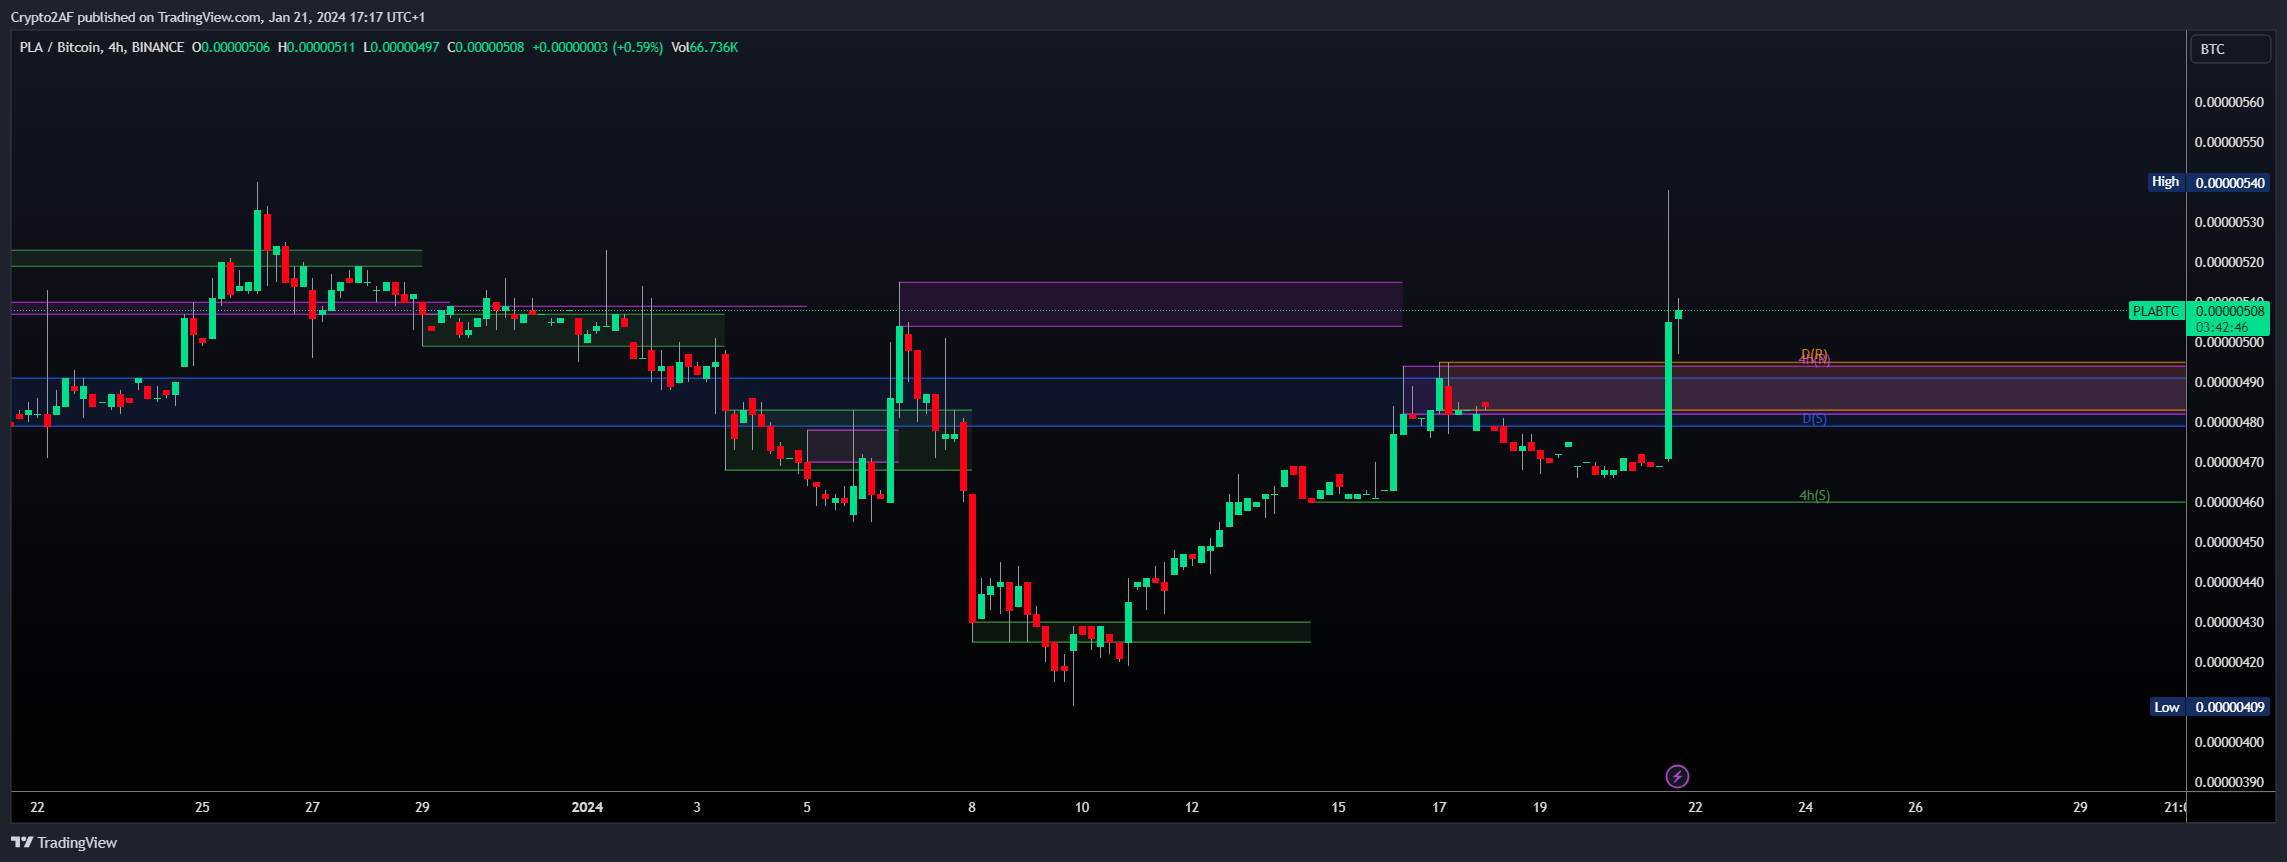Viewport: 2287px width, 862px height.
Task: Open the BTC currency selector box
Action: 2230,49
